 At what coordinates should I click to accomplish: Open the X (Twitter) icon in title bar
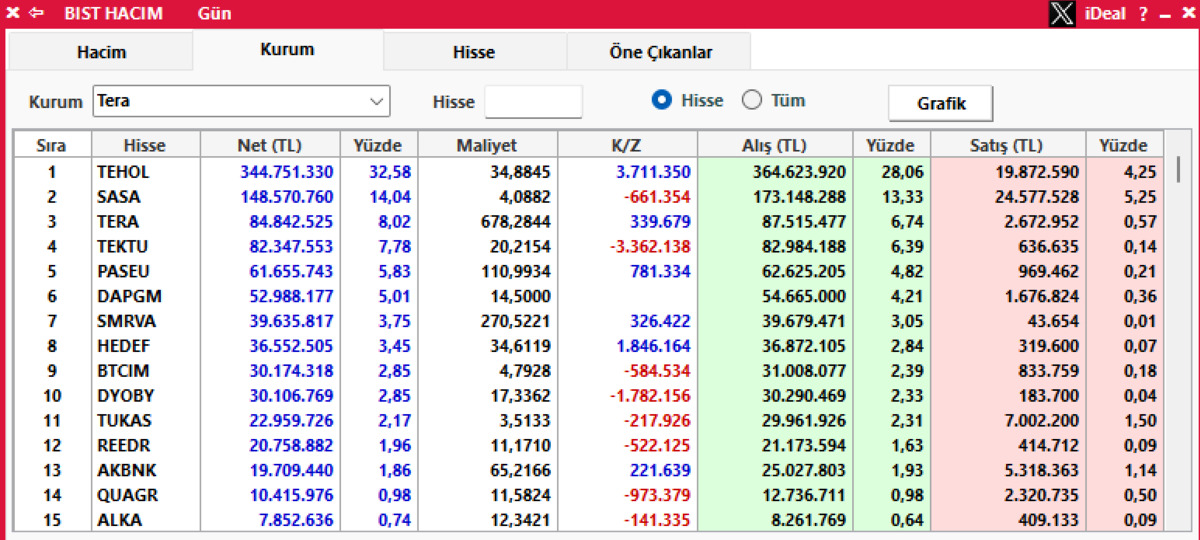click(1062, 14)
